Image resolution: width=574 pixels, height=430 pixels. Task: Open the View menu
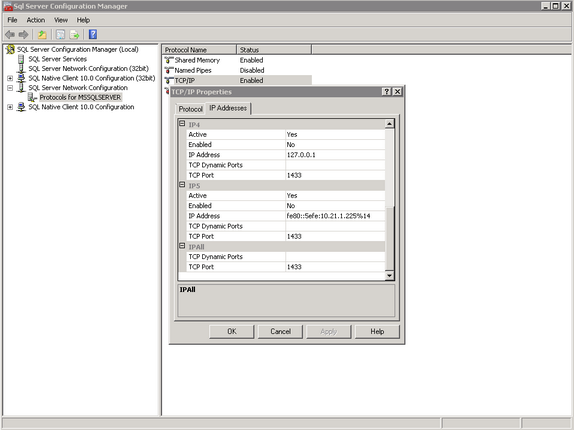[61, 20]
